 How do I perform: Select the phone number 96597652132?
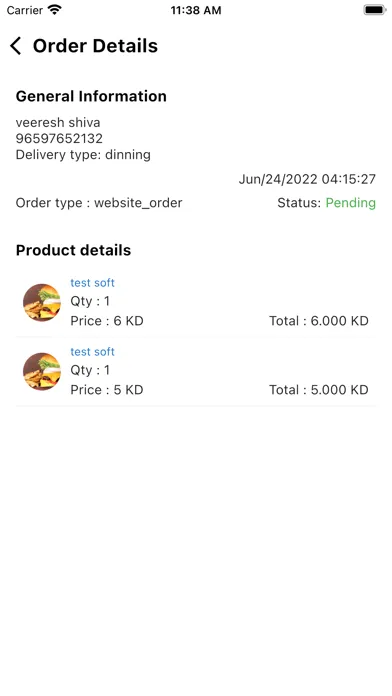pyautogui.click(x=59, y=138)
